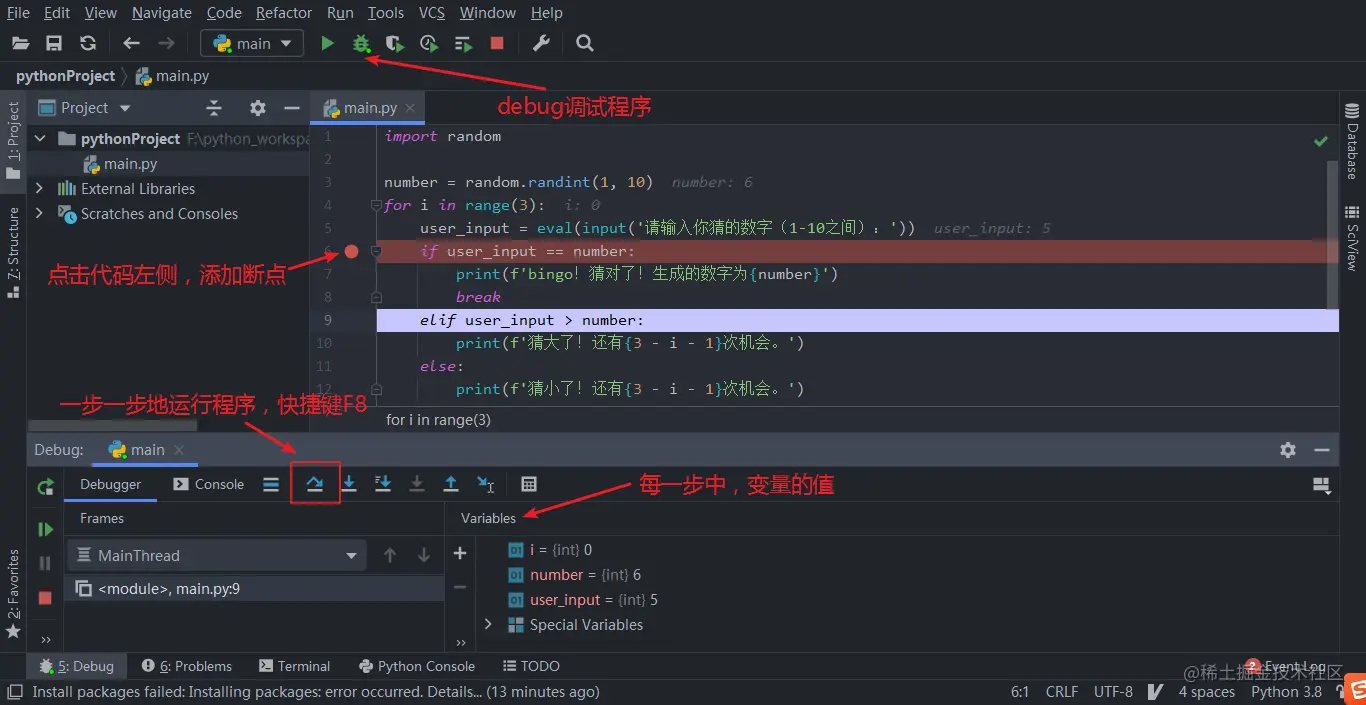Click the Rerun main debug icon

pos(45,487)
